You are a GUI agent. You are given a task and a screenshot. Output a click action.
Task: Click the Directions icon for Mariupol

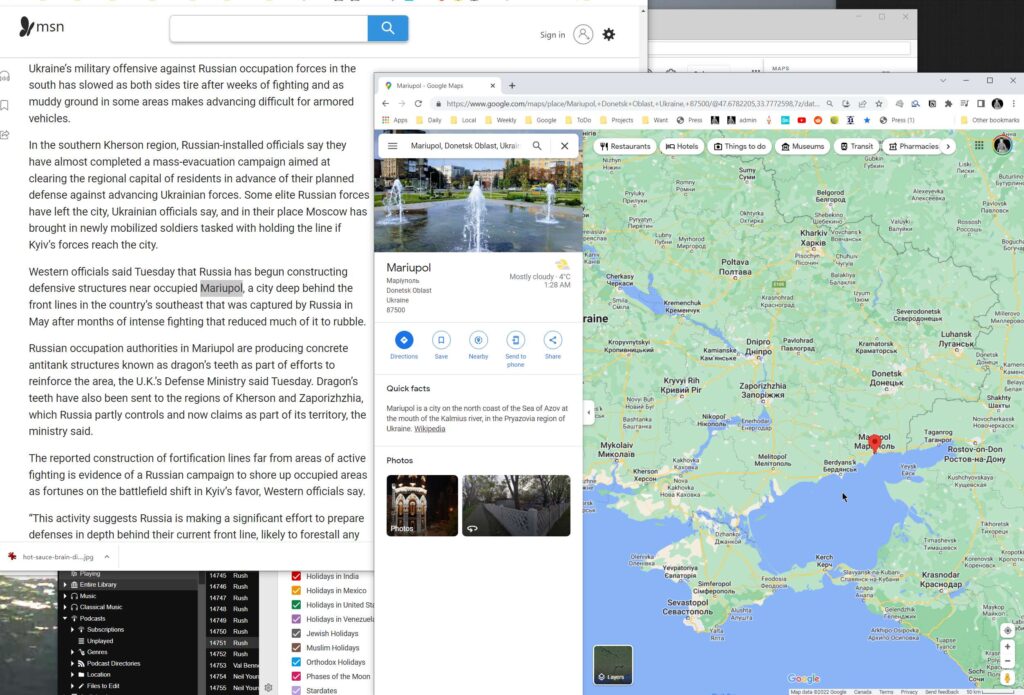404,340
